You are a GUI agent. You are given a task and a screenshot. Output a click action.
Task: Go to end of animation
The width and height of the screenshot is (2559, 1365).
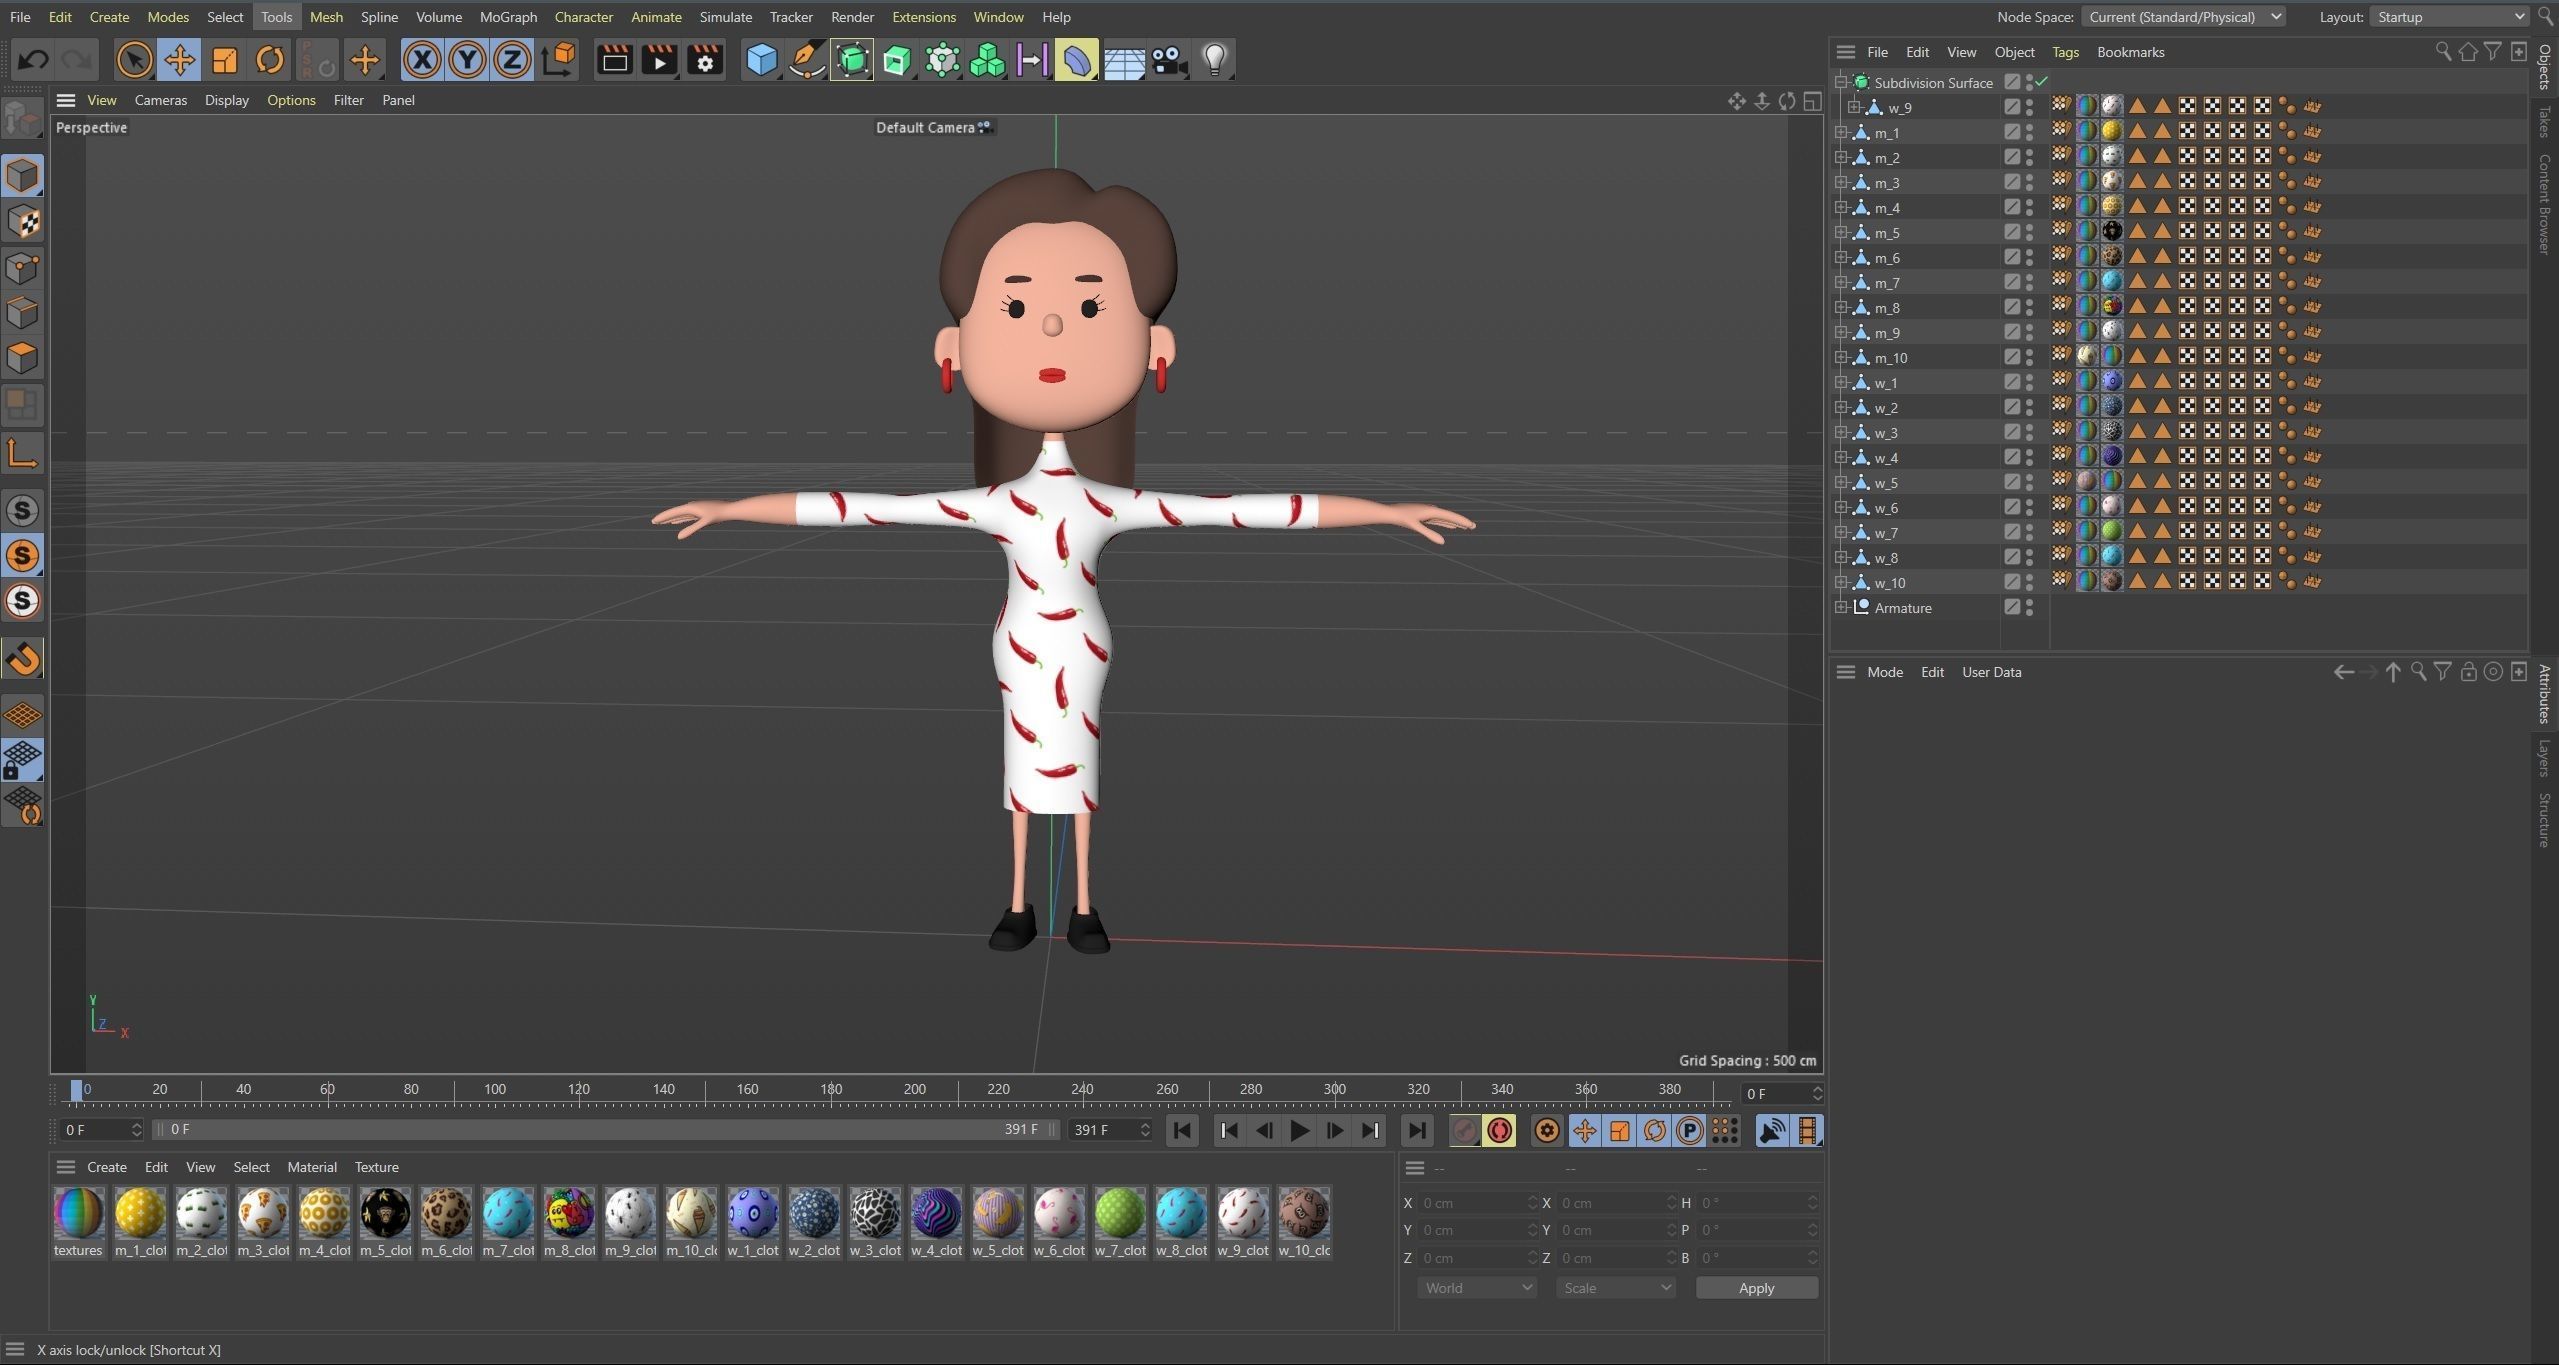1417,1130
